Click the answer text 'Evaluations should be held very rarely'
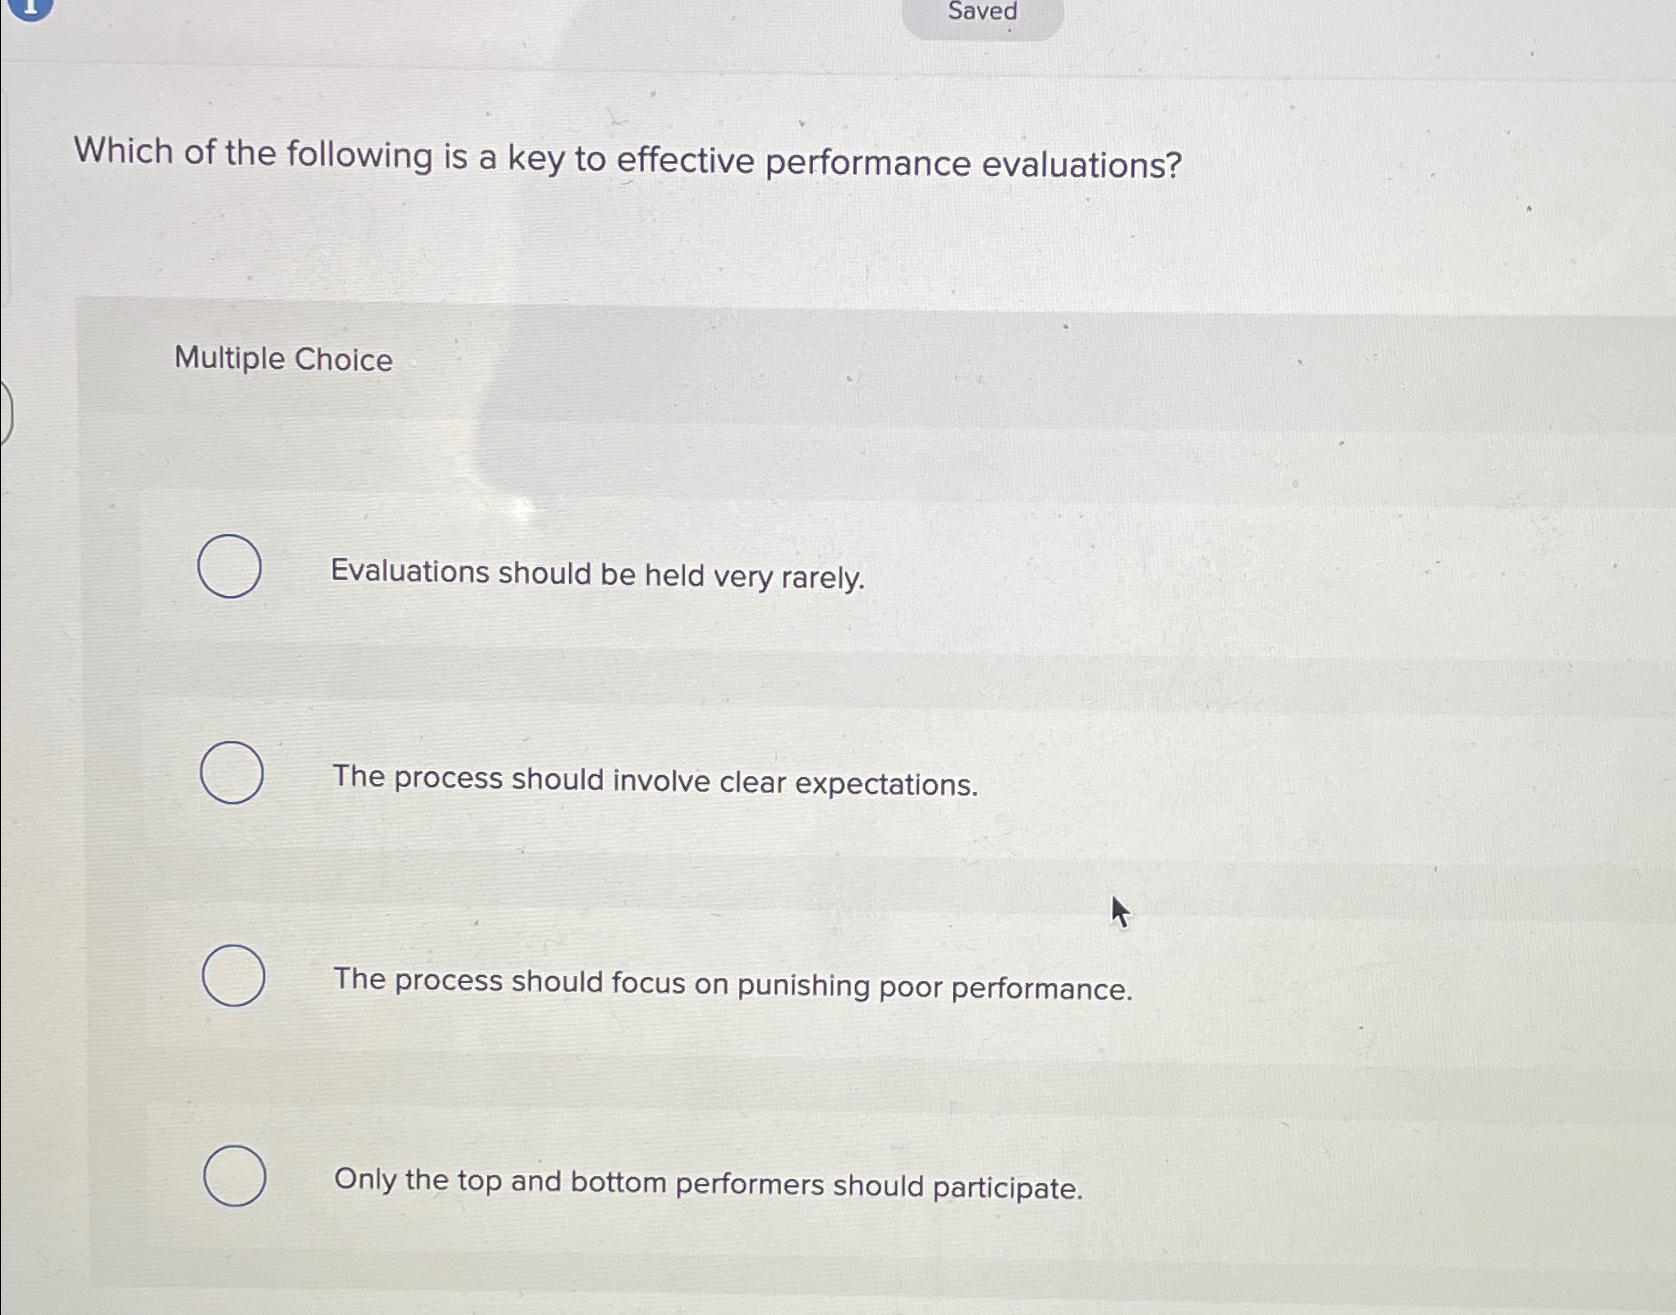The image size is (1676, 1315). [x=597, y=574]
